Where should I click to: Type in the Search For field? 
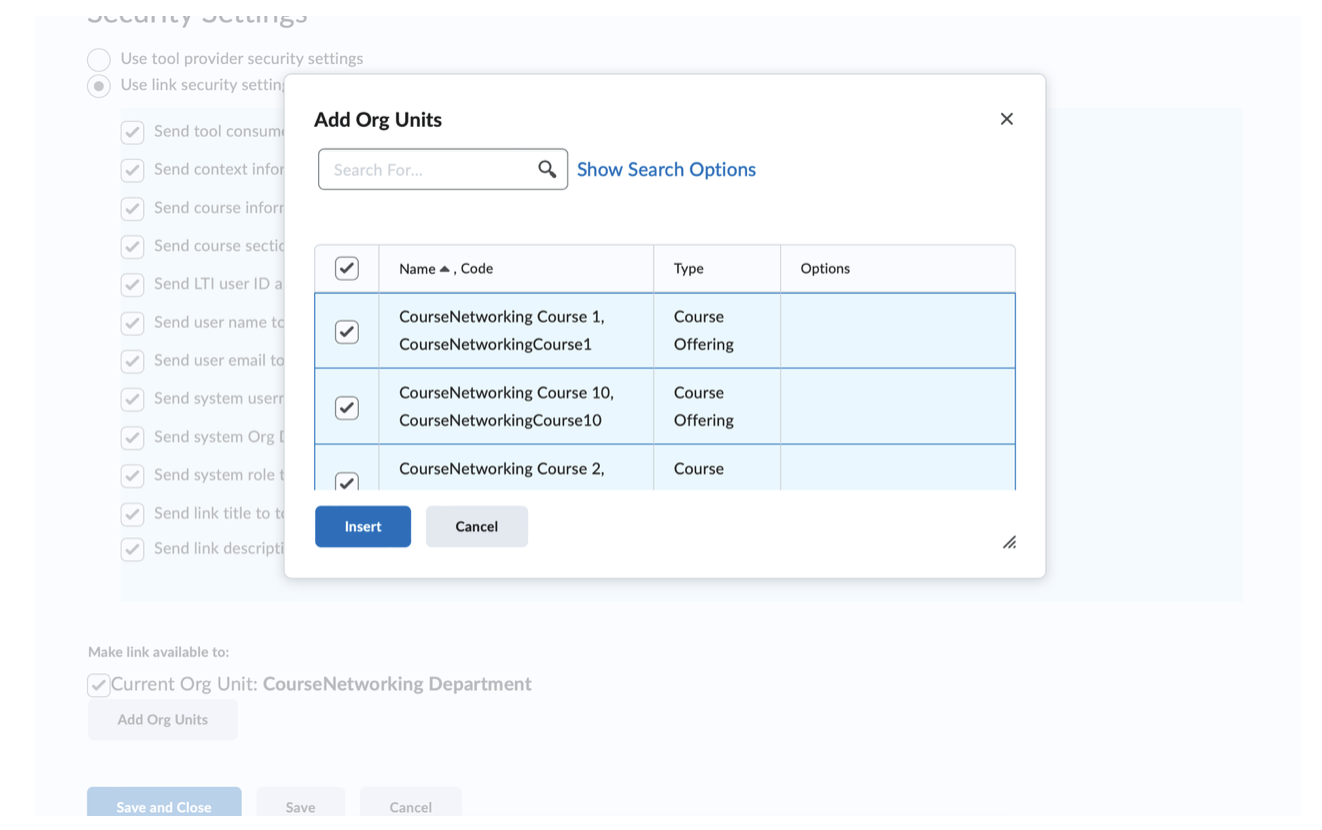click(430, 169)
